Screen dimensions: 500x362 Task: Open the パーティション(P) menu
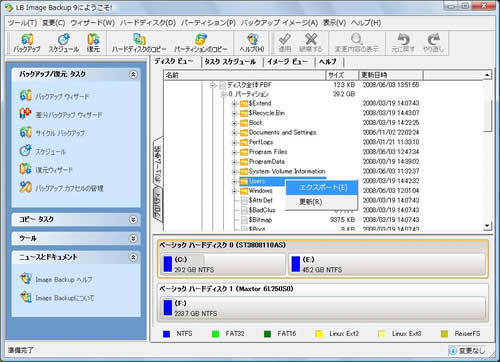[x=208, y=23]
